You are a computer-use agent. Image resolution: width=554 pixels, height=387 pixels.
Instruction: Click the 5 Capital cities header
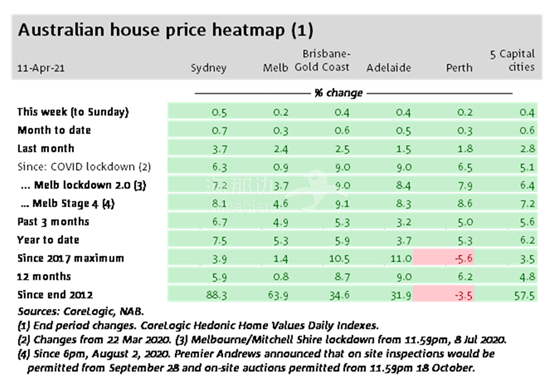(x=512, y=60)
